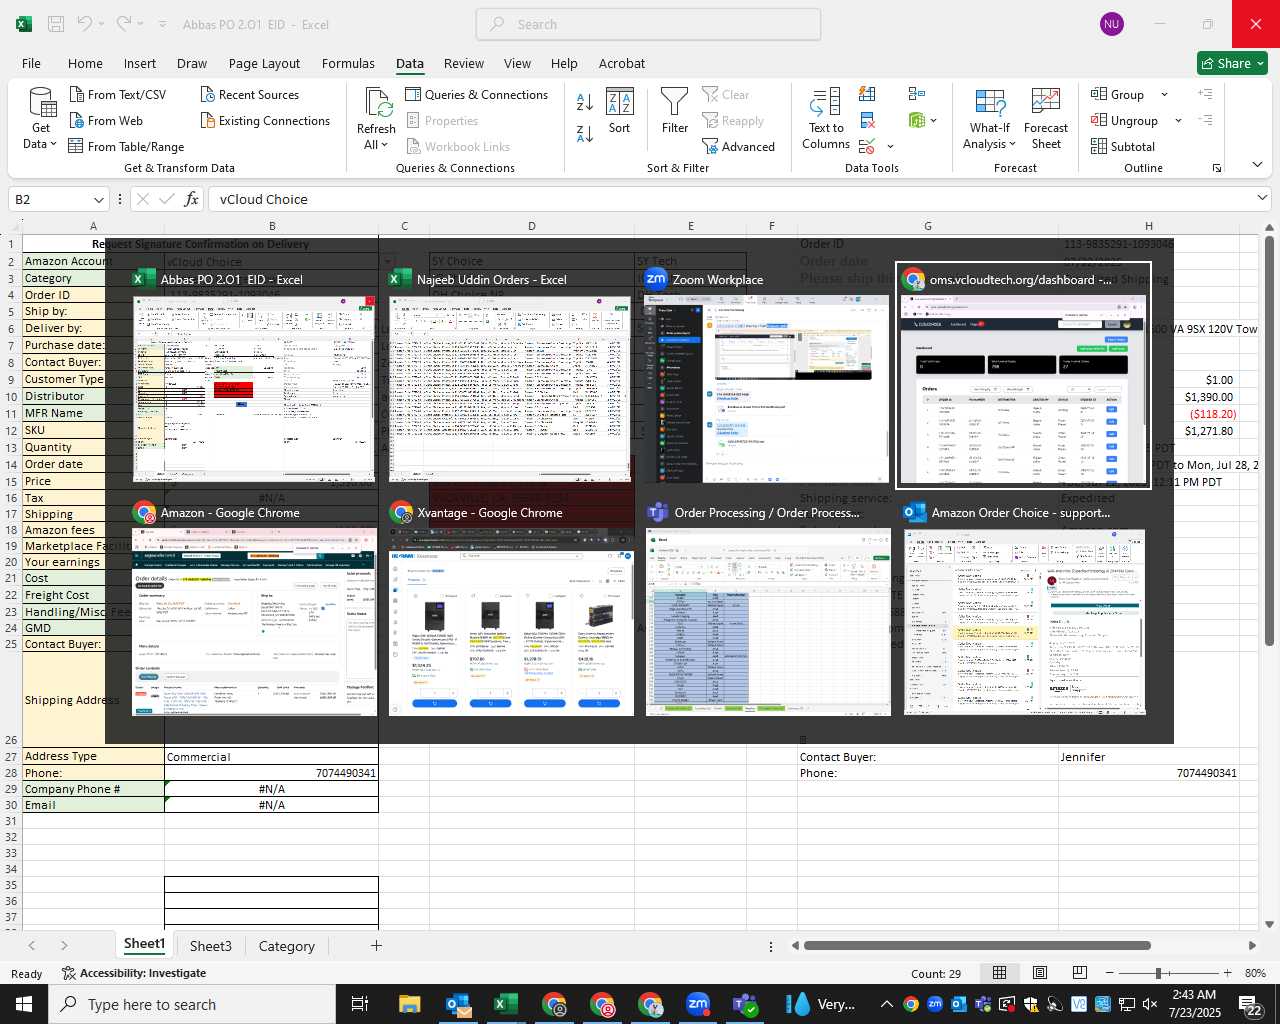Click the 80% zoom level
The image size is (1280, 1024).
coord(1255,973)
